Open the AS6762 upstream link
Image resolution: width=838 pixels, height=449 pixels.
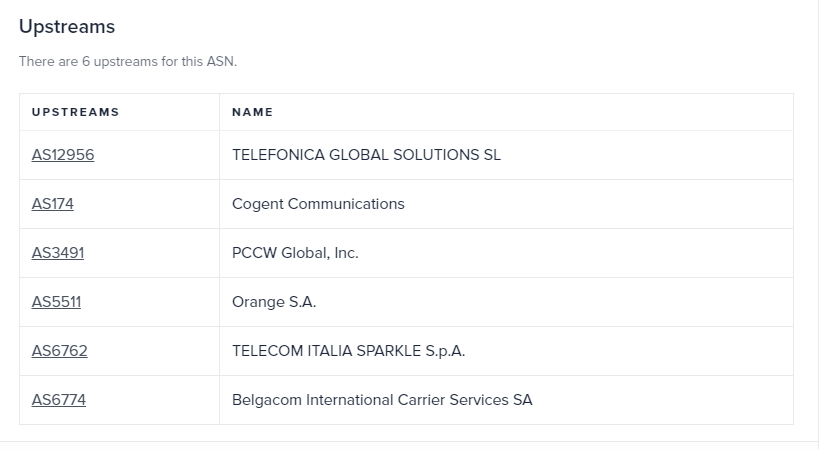pos(59,351)
